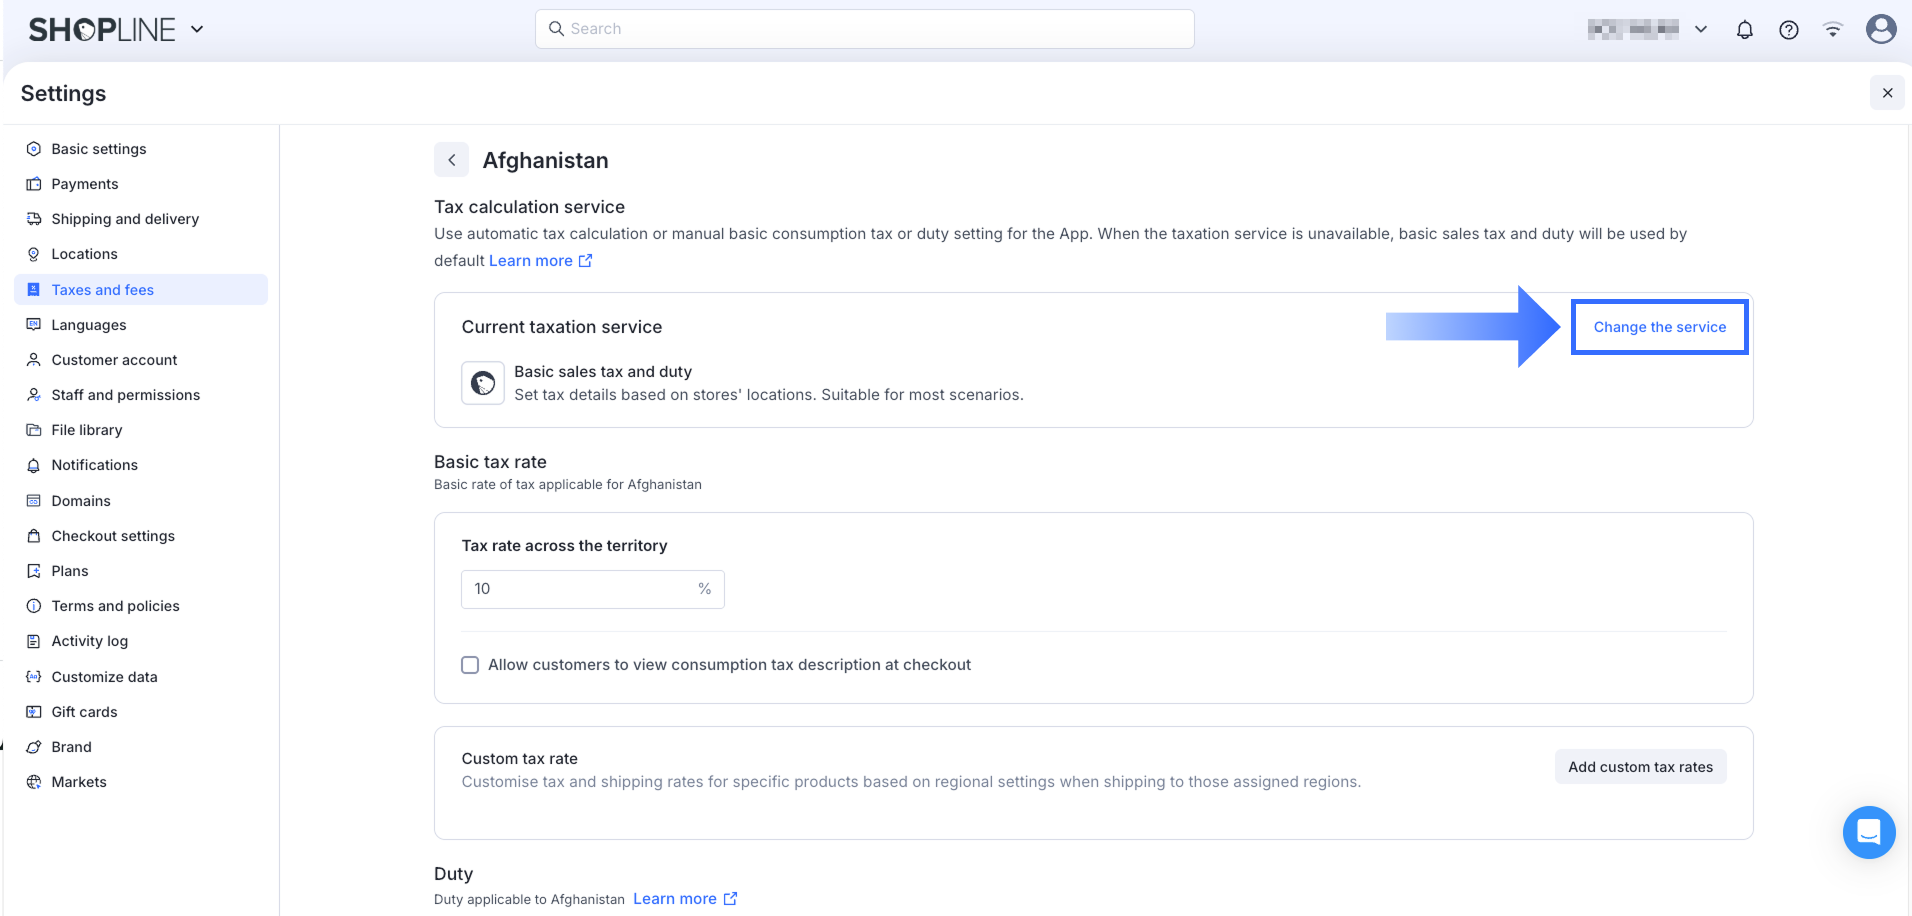
Task: Open the user profile avatar icon
Action: tap(1881, 29)
